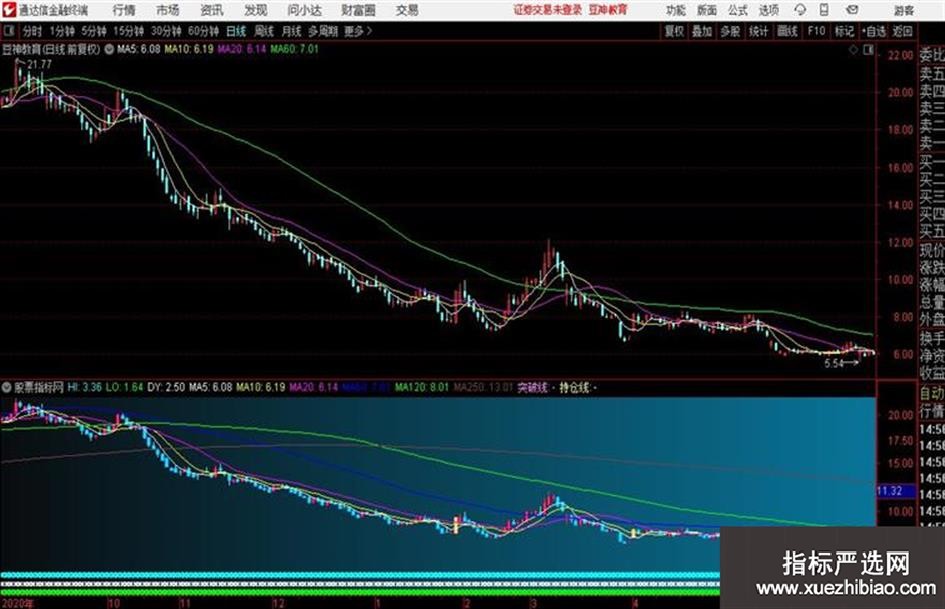This screenshot has height=609, width=945.
Task: Switch to the 30分钟 period tab
Action: 166,31
